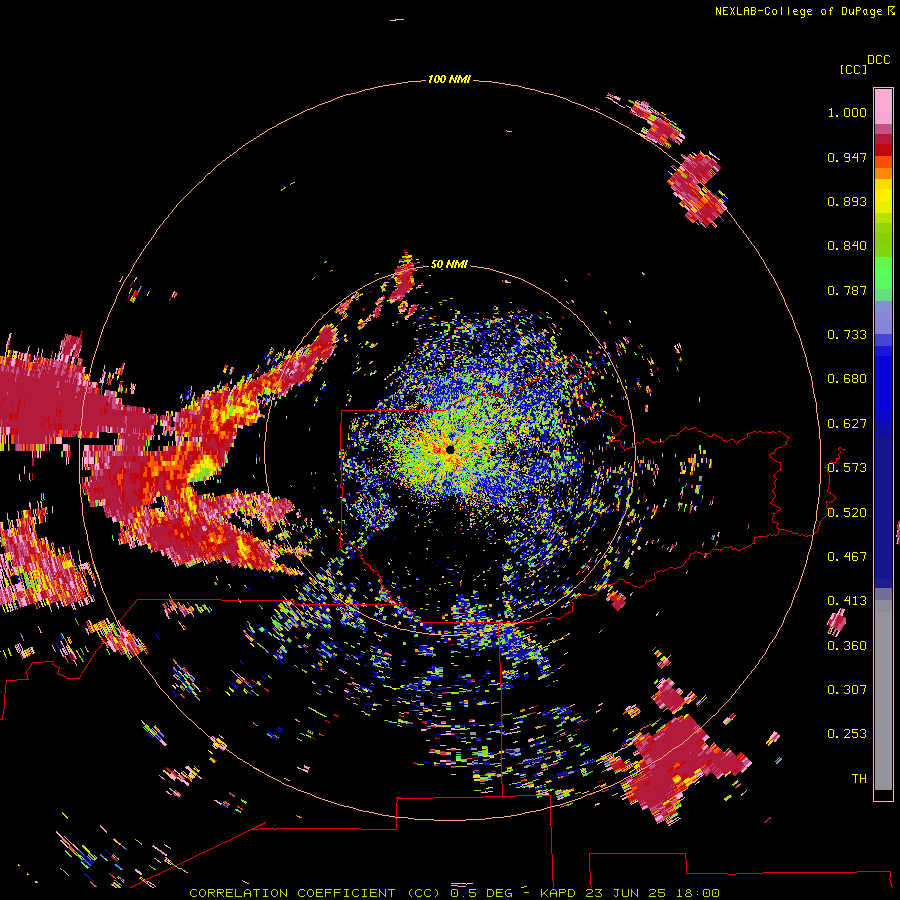Click the 50 NMI range ring label

pyautogui.click(x=449, y=264)
